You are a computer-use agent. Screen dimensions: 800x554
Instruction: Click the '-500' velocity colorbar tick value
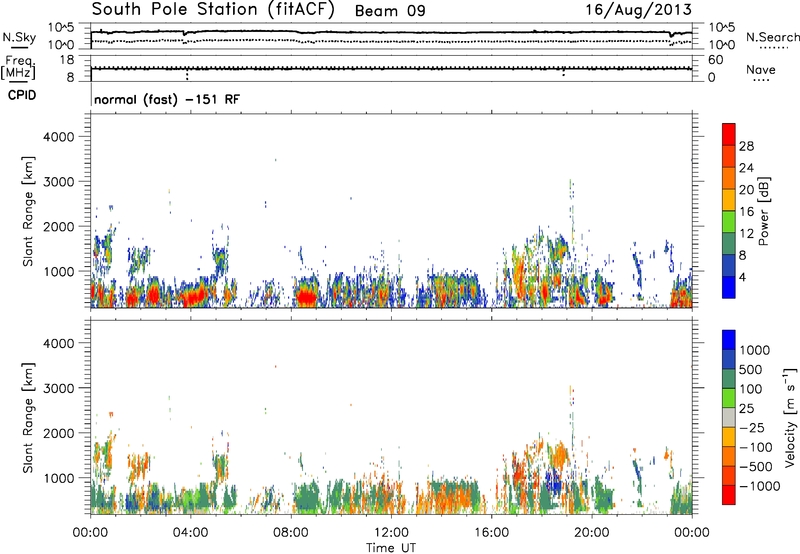pyautogui.click(x=756, y=467)
